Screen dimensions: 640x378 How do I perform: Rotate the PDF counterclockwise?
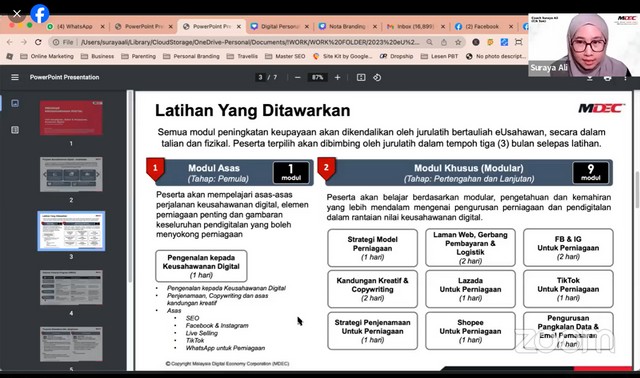point(377,77)
